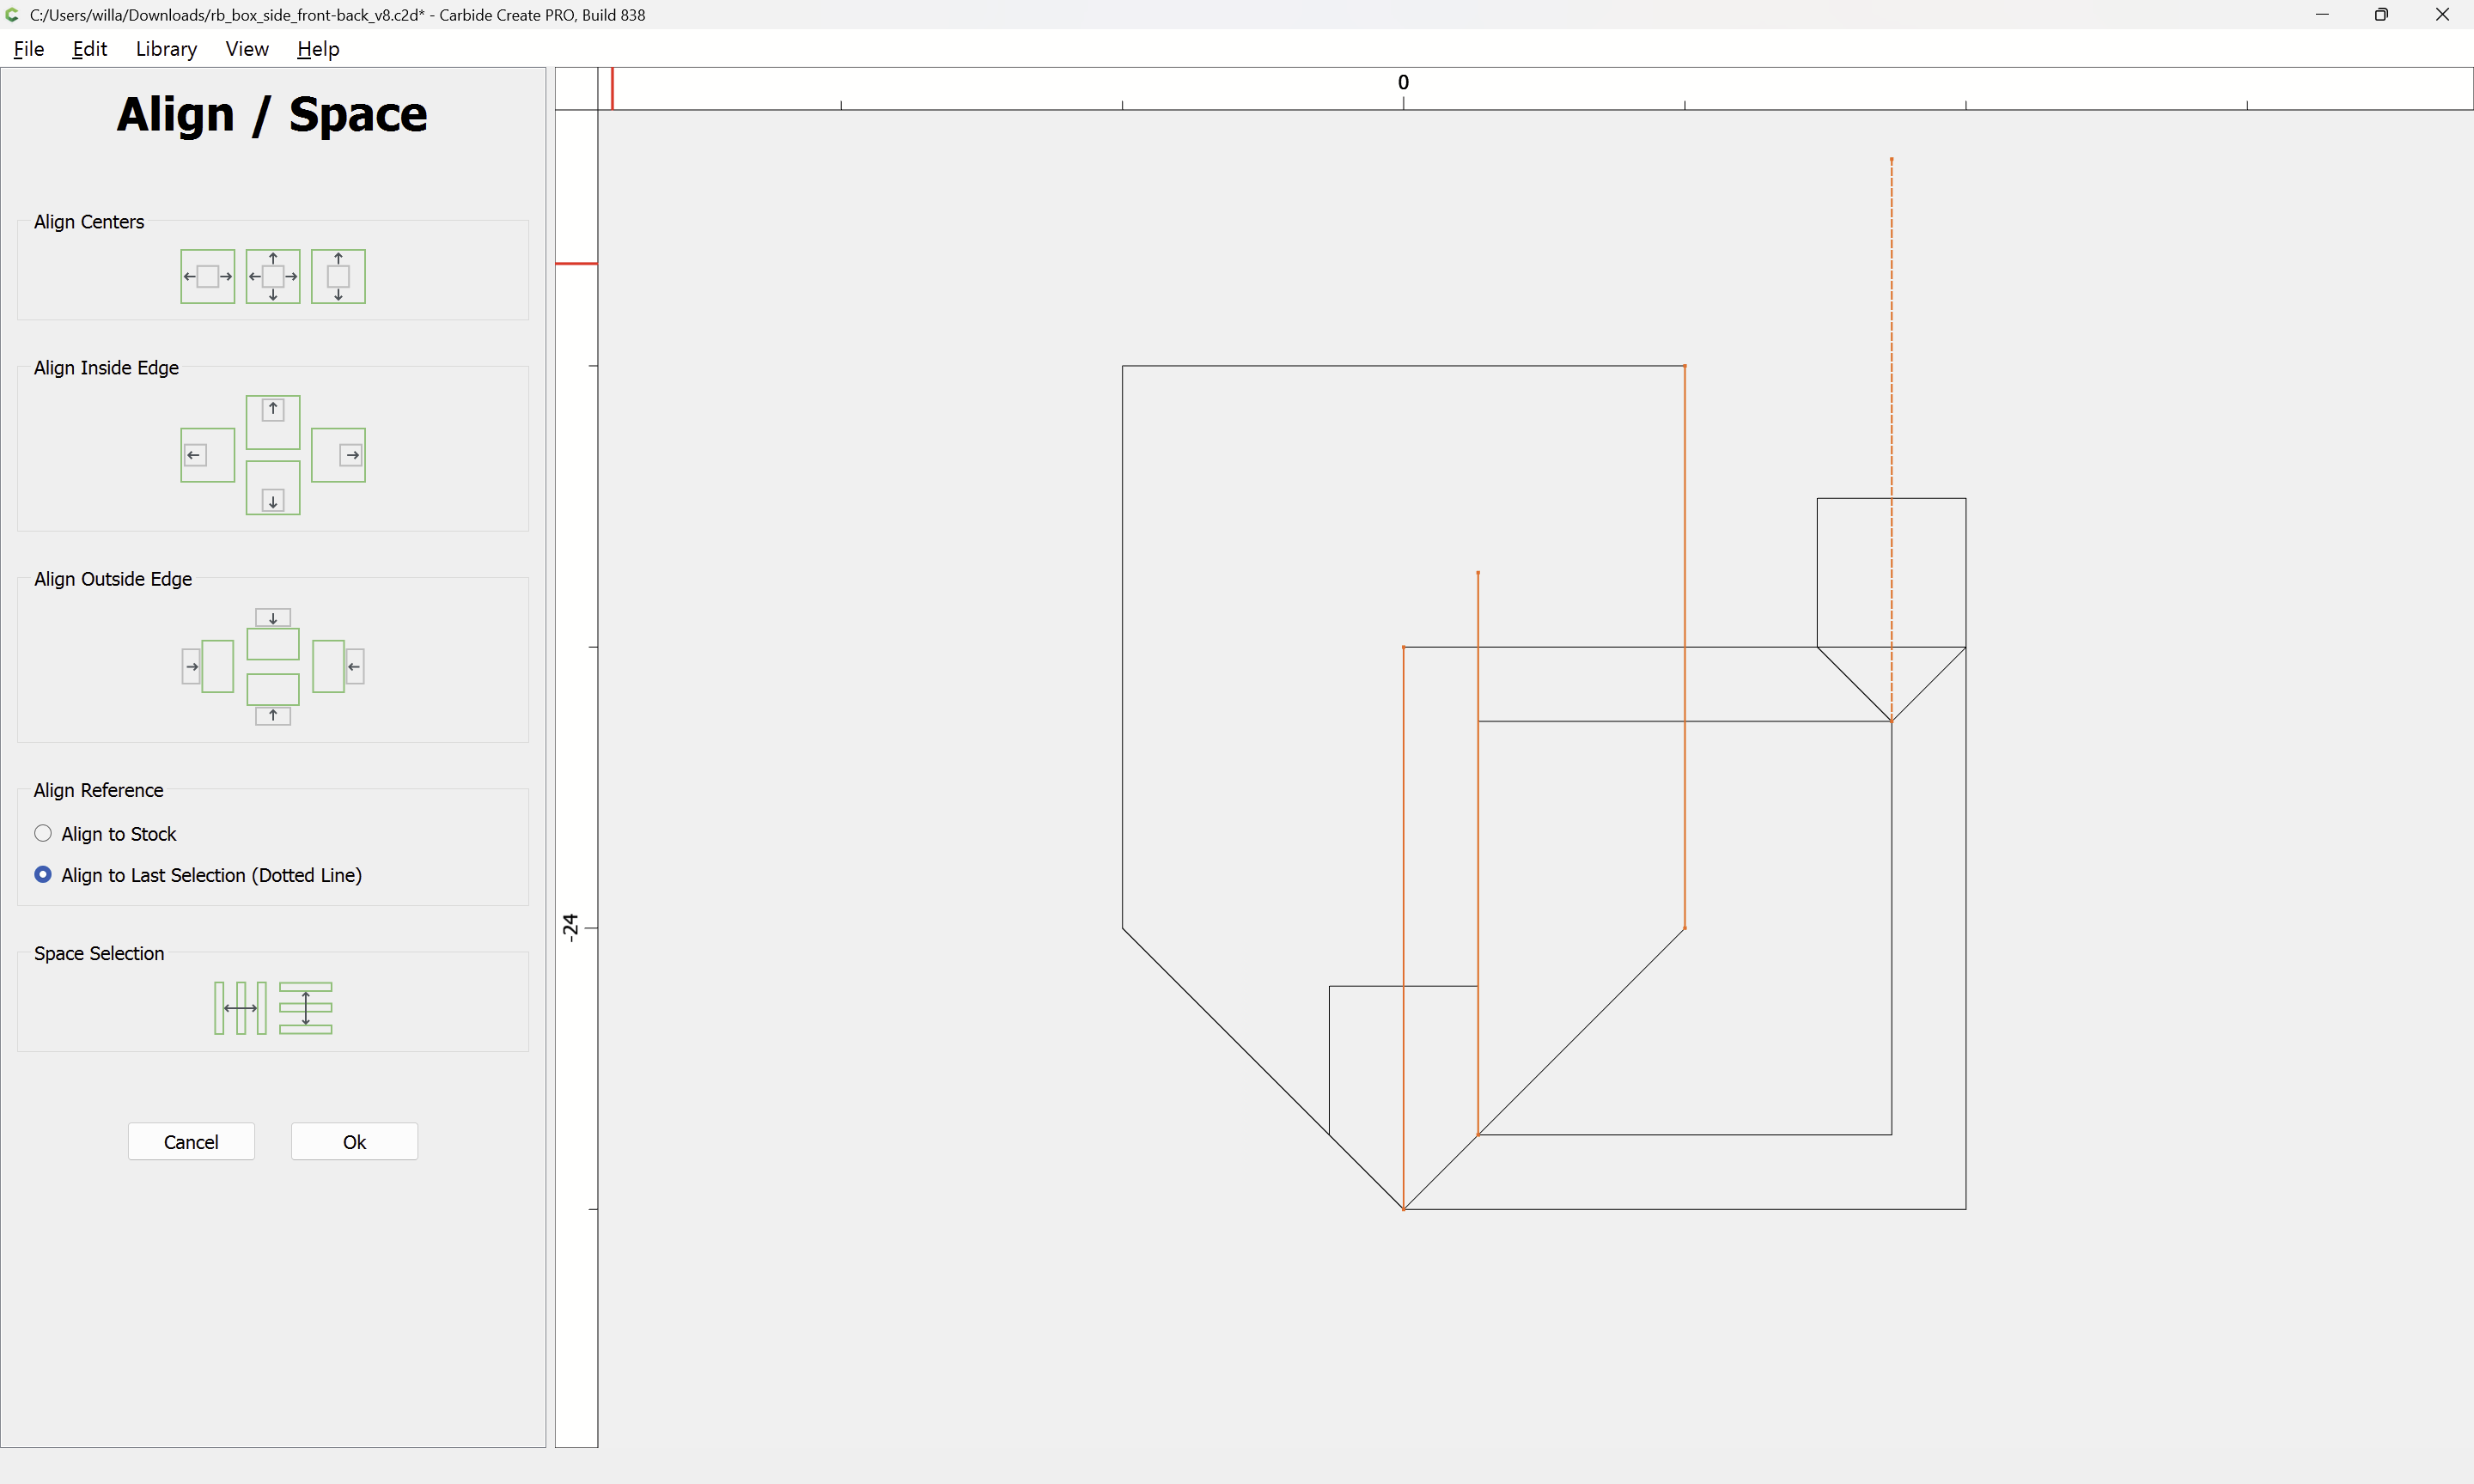Click Align Centers both axes icon
Image resolution: width=2474 pixels, height=1484 pixels.
(273, 276)
